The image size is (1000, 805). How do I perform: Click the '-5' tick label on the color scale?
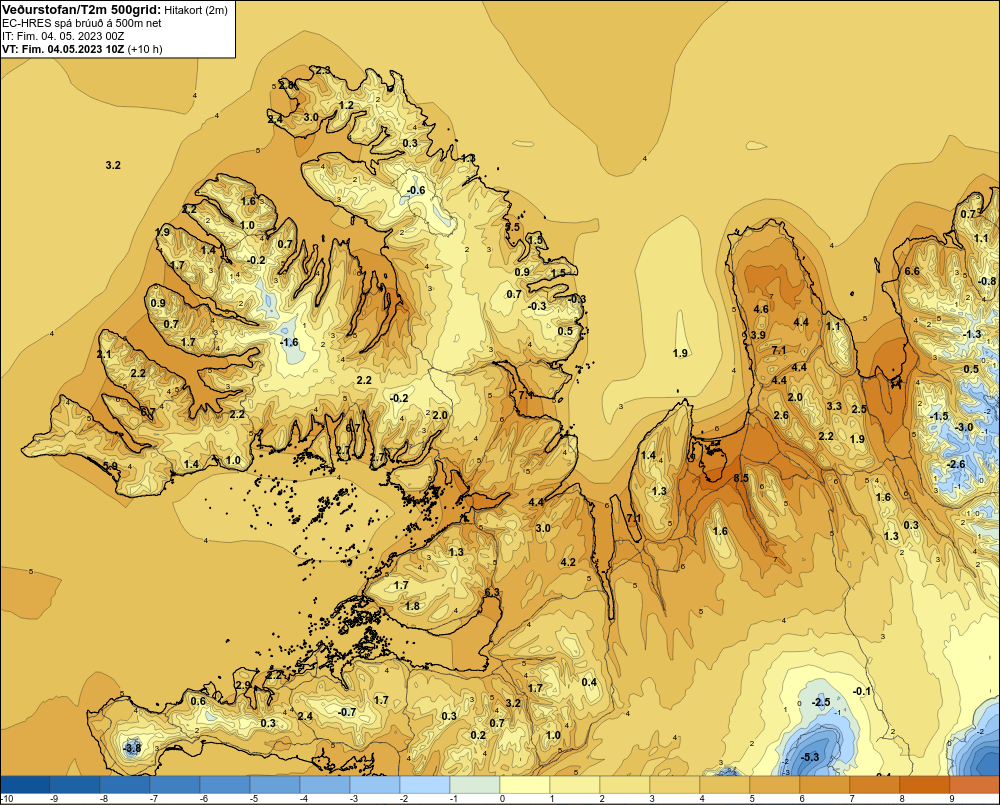(252, 799)
